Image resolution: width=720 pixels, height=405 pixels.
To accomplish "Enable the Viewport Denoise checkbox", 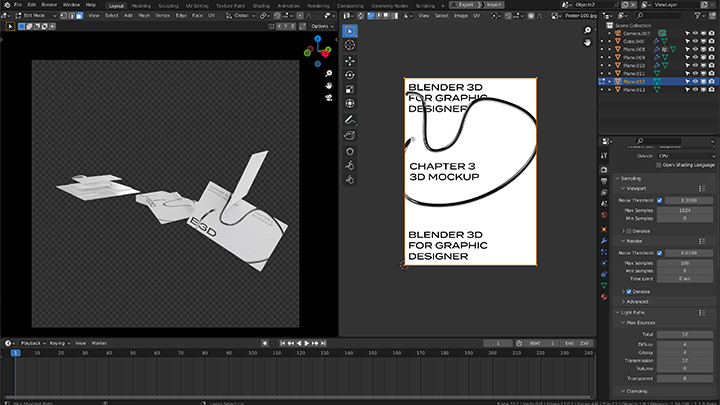I will click(x=629, y=231).
